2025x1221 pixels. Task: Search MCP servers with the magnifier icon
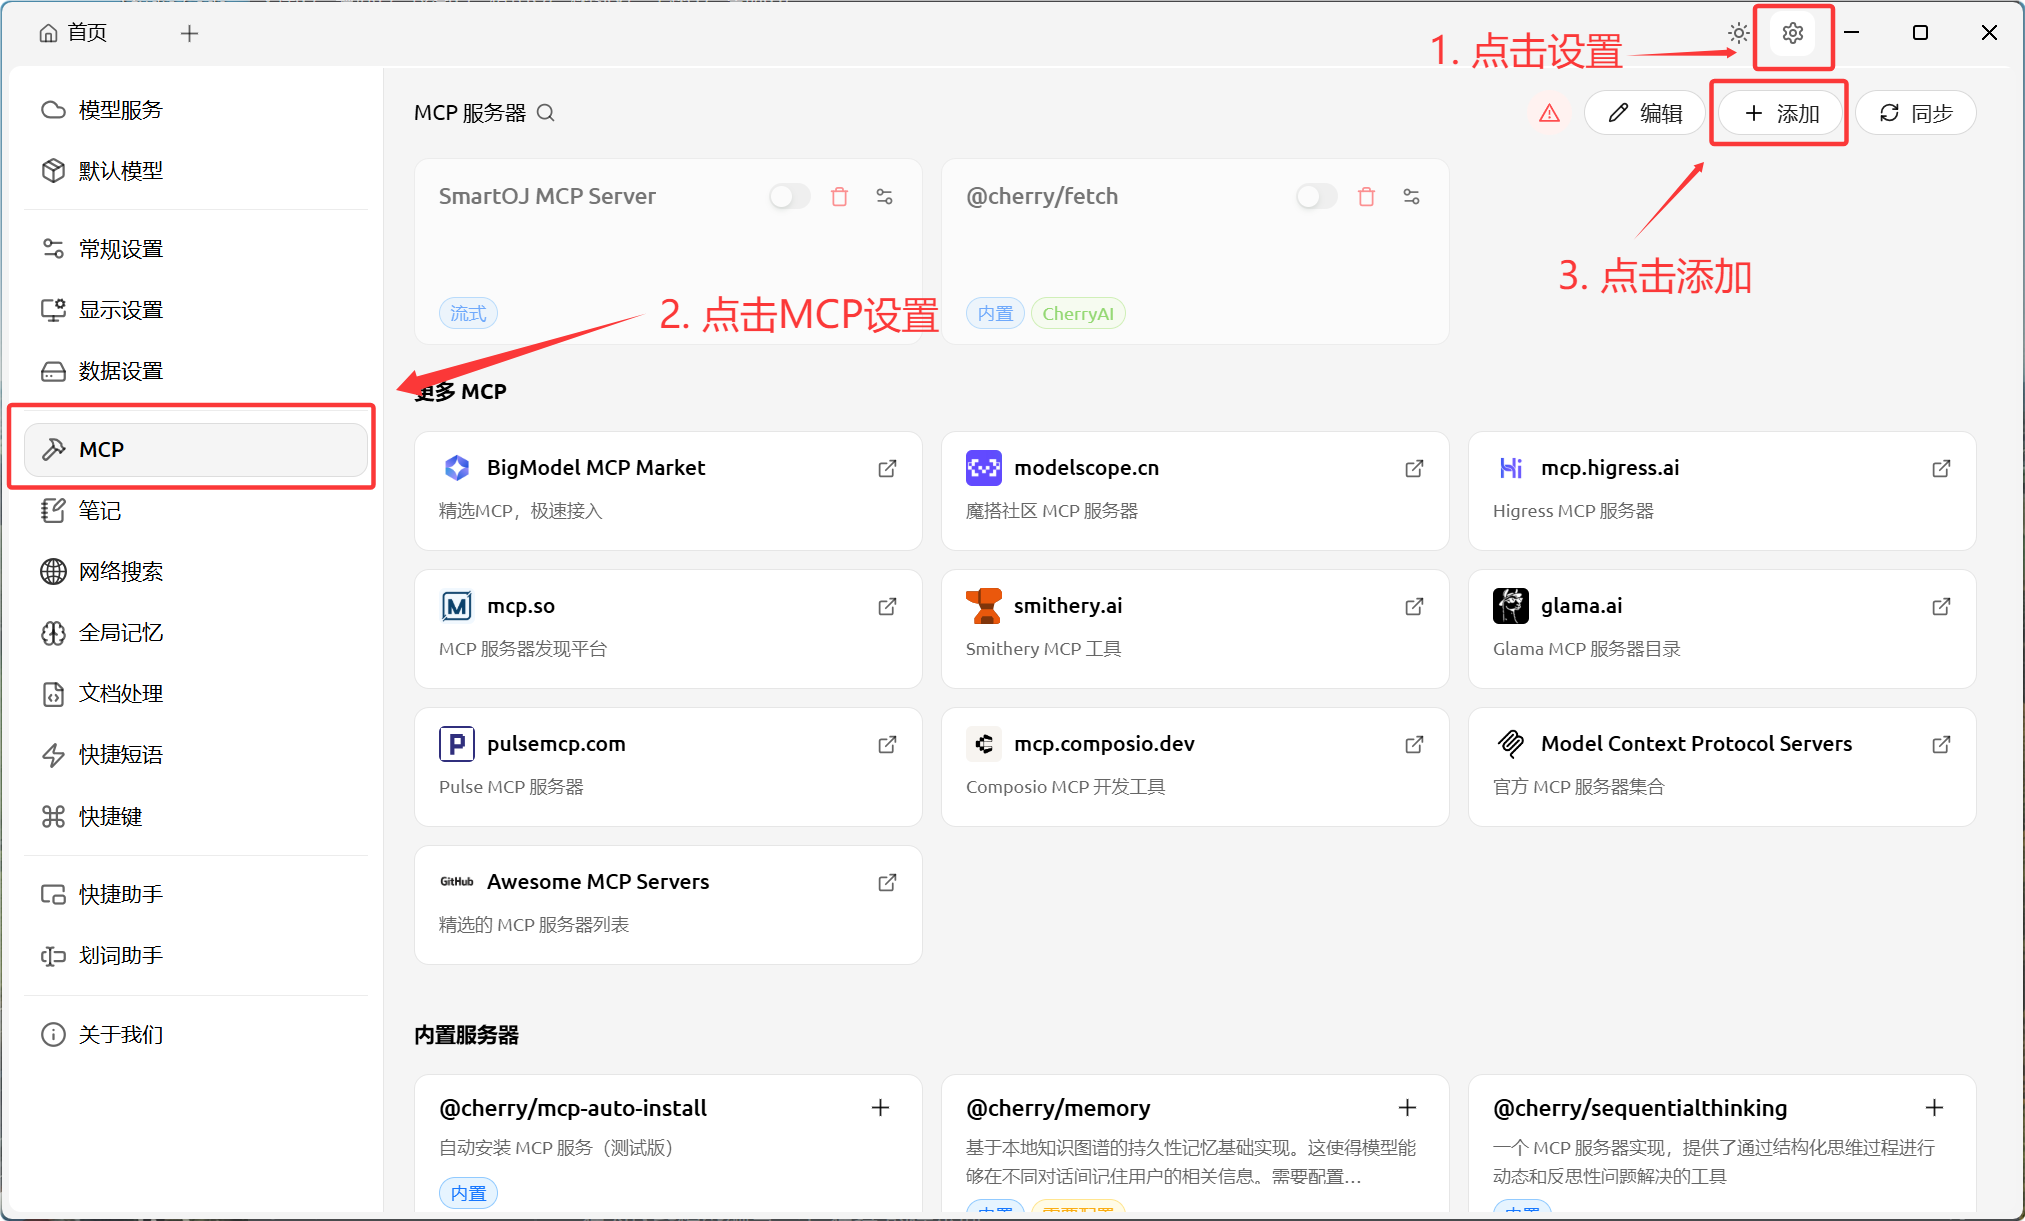pyautogui.click(x=545, y=113)
